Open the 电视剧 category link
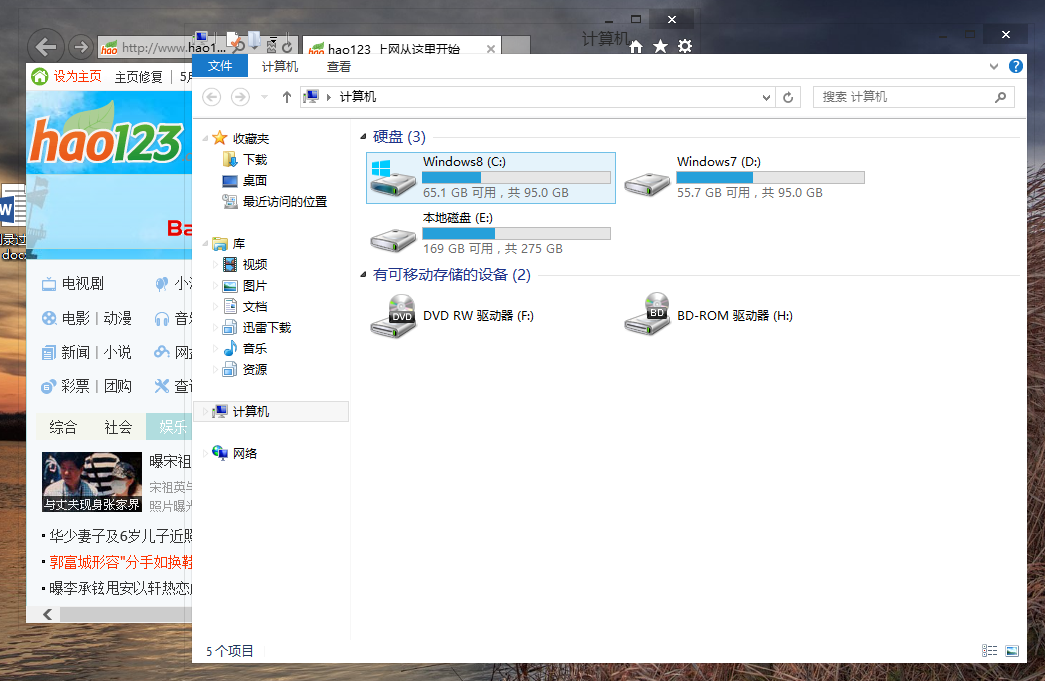The image size is (1045, 681). coord(84,283)
